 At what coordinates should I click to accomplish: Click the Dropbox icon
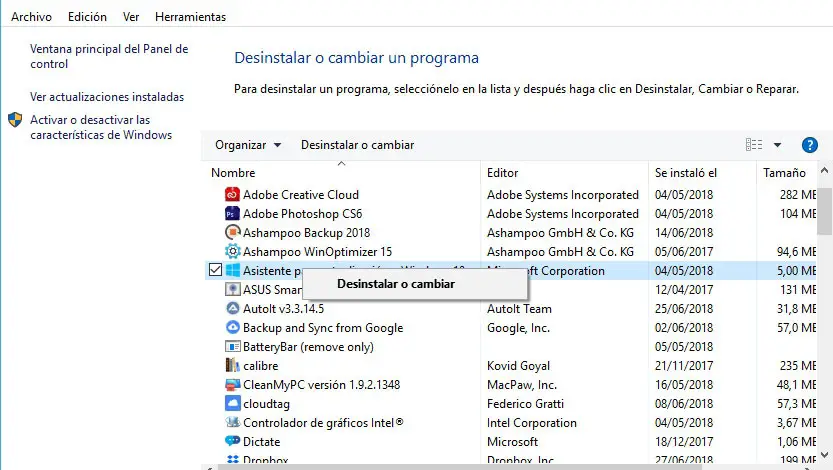click(232, 459)
